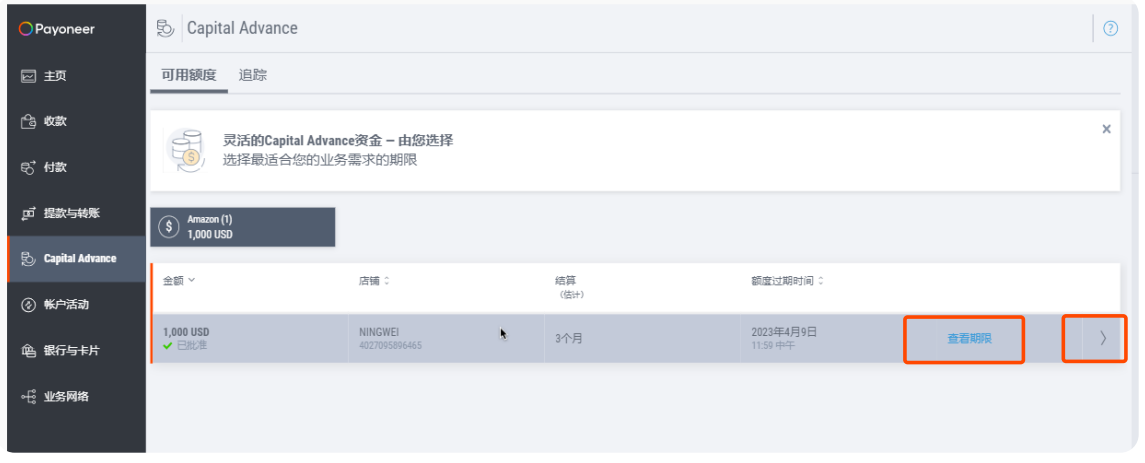Open the help question mark icon
Screen dimensions: 1145x463
pyautogui.click(x=1110, y=28)
